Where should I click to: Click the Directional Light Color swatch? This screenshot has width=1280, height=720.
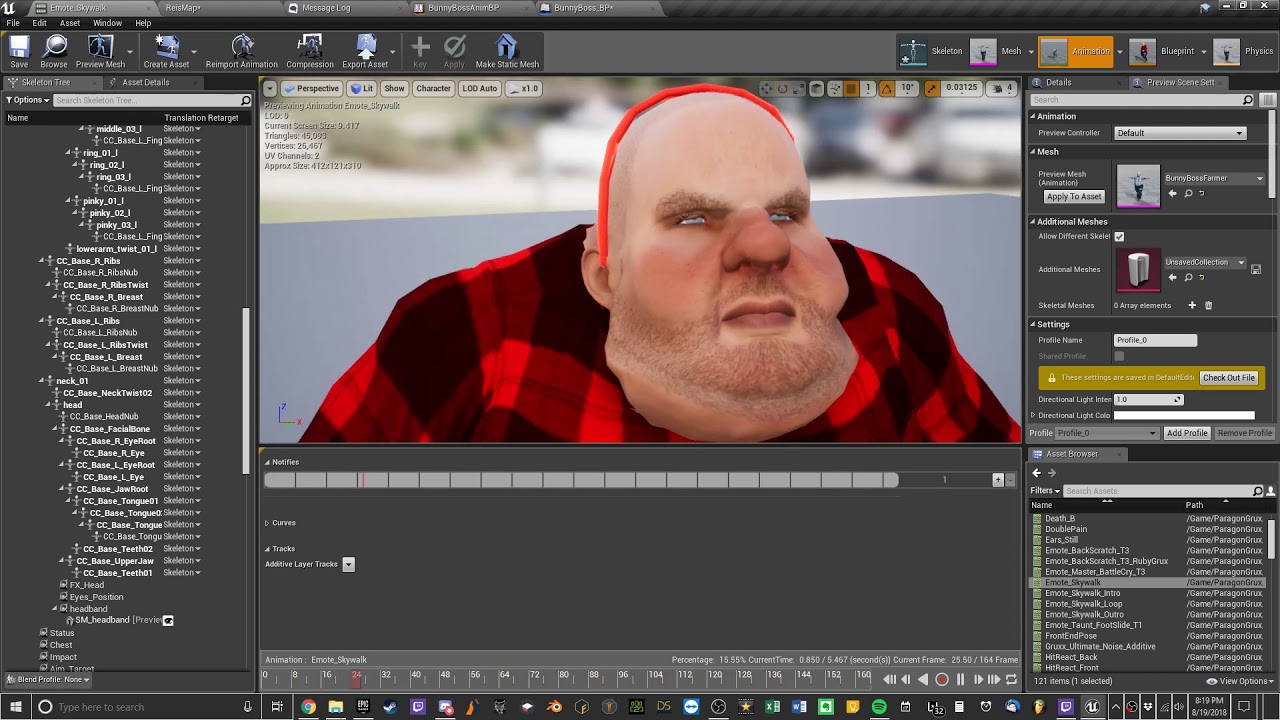[x=1184, y=416]
